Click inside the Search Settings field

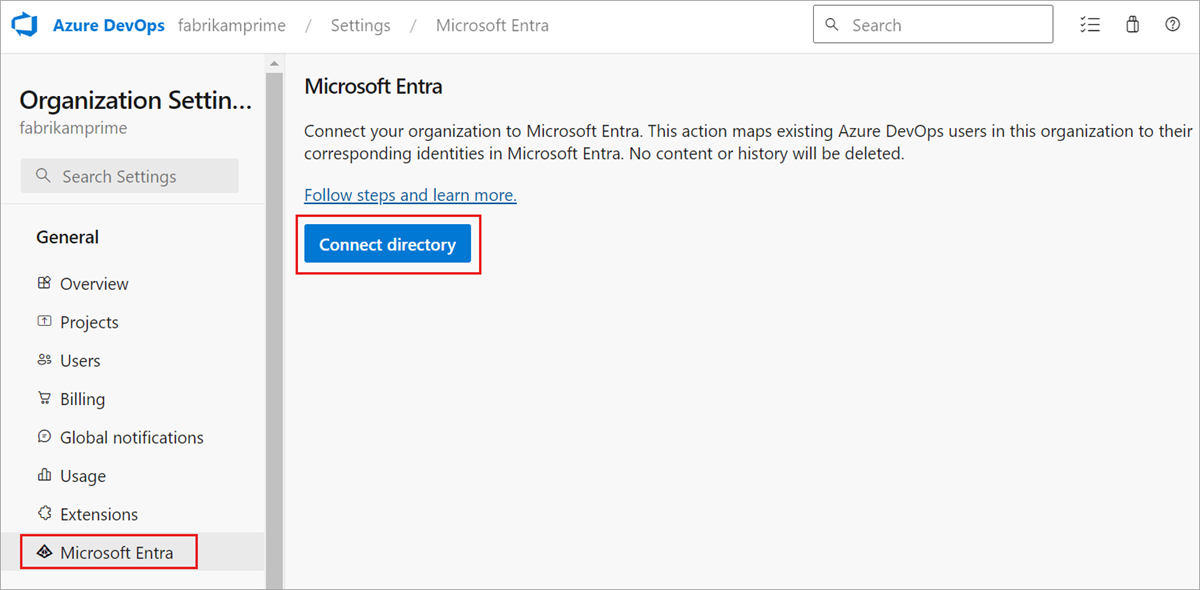click(x=129, y=175)
